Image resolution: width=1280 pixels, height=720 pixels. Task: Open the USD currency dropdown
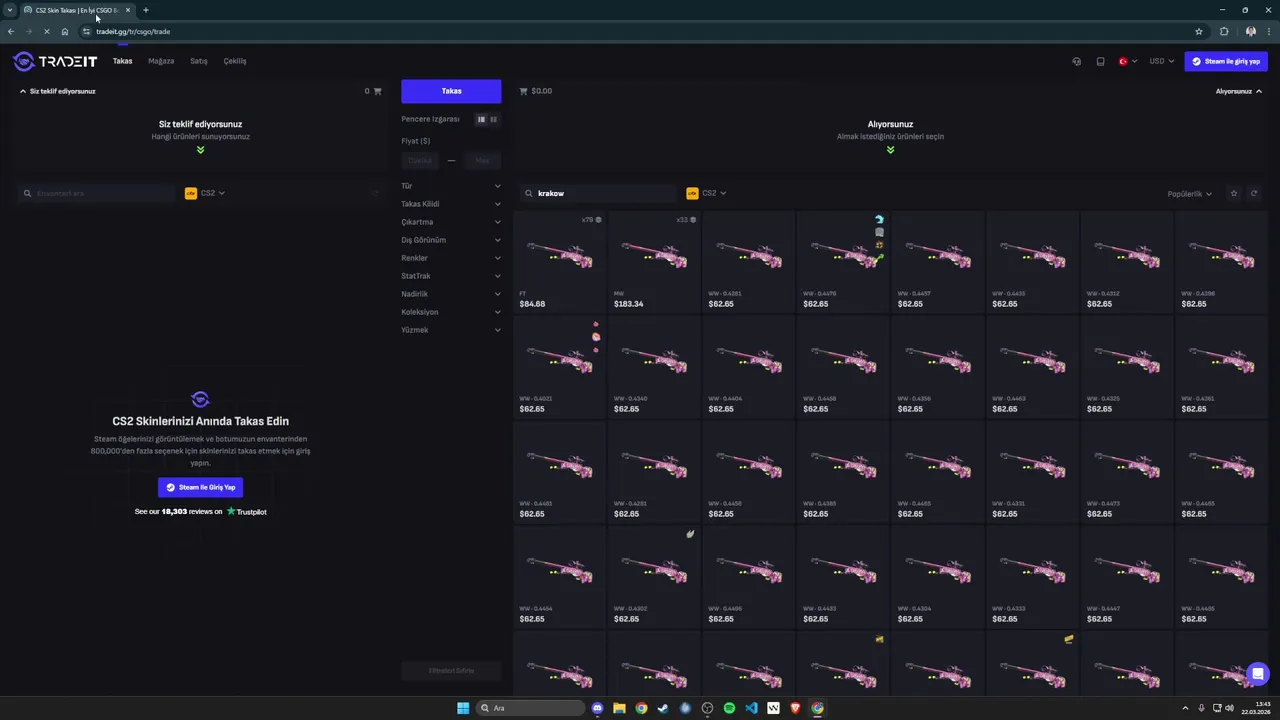pos(1162,61)
